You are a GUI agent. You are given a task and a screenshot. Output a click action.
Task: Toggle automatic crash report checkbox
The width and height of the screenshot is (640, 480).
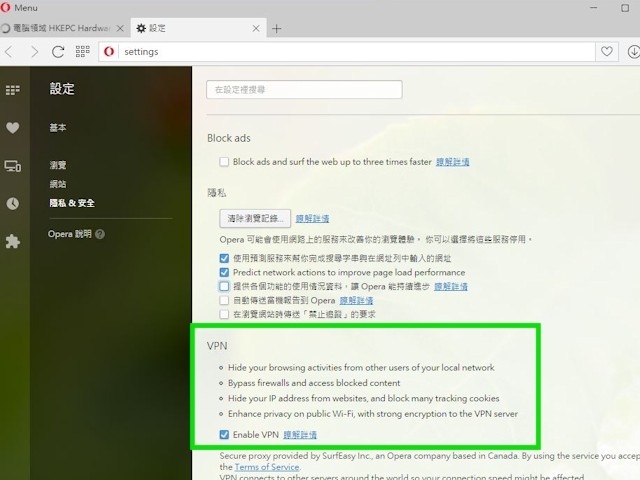(224, 300)
